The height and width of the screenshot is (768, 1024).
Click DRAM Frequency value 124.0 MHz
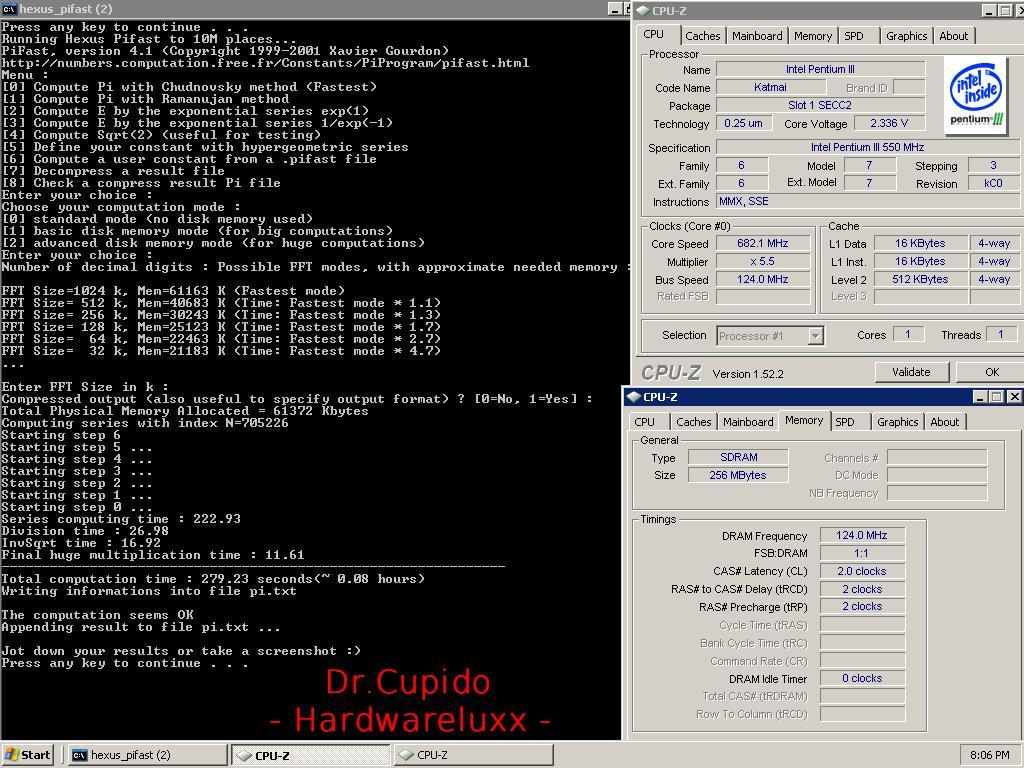coord(862,536)
